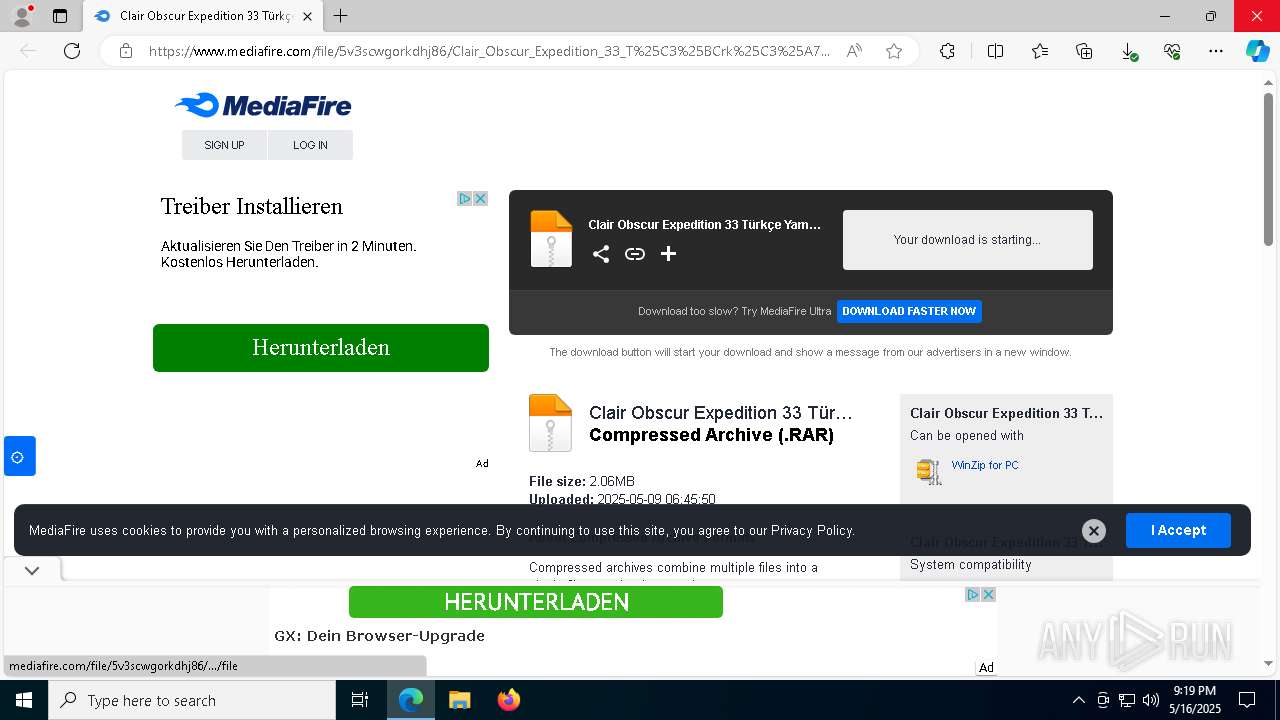The width and height of the screenshot is (1280, 720).
Task: Open AdChoices icon on bottom ad
Action: click(972, 594)
